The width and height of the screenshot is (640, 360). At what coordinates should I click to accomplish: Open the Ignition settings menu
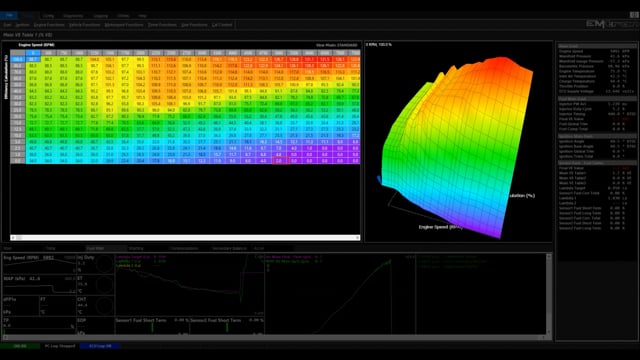tap(22, 25)
